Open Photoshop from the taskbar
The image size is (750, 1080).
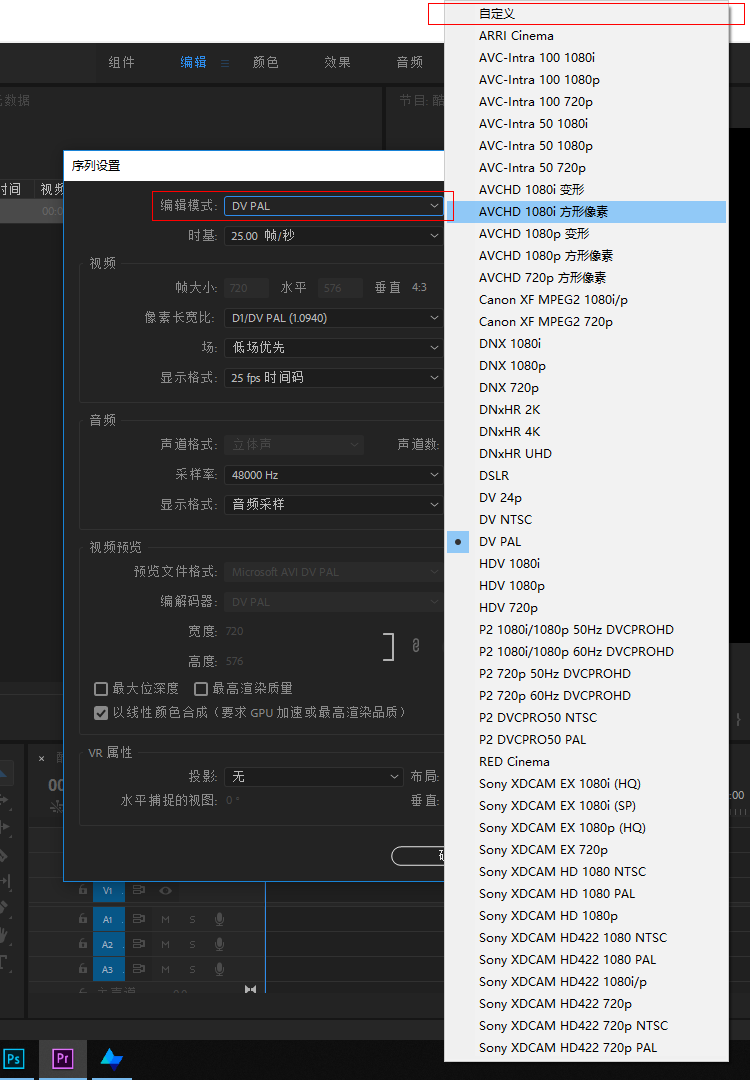pyautogui.click(x=14, y=1059)
